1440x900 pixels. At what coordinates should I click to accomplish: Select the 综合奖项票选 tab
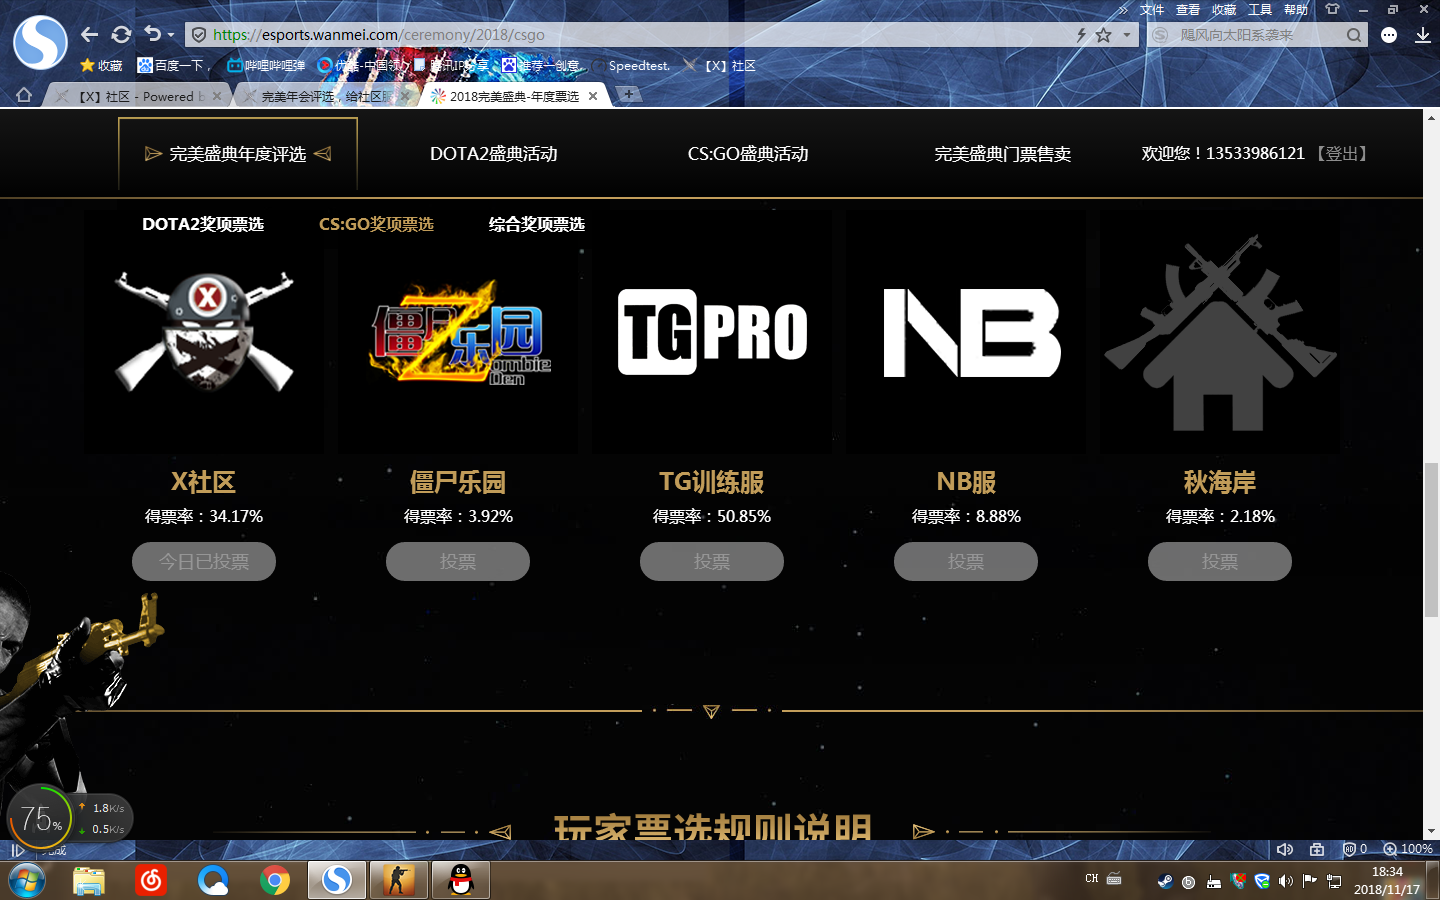(537, 224)
